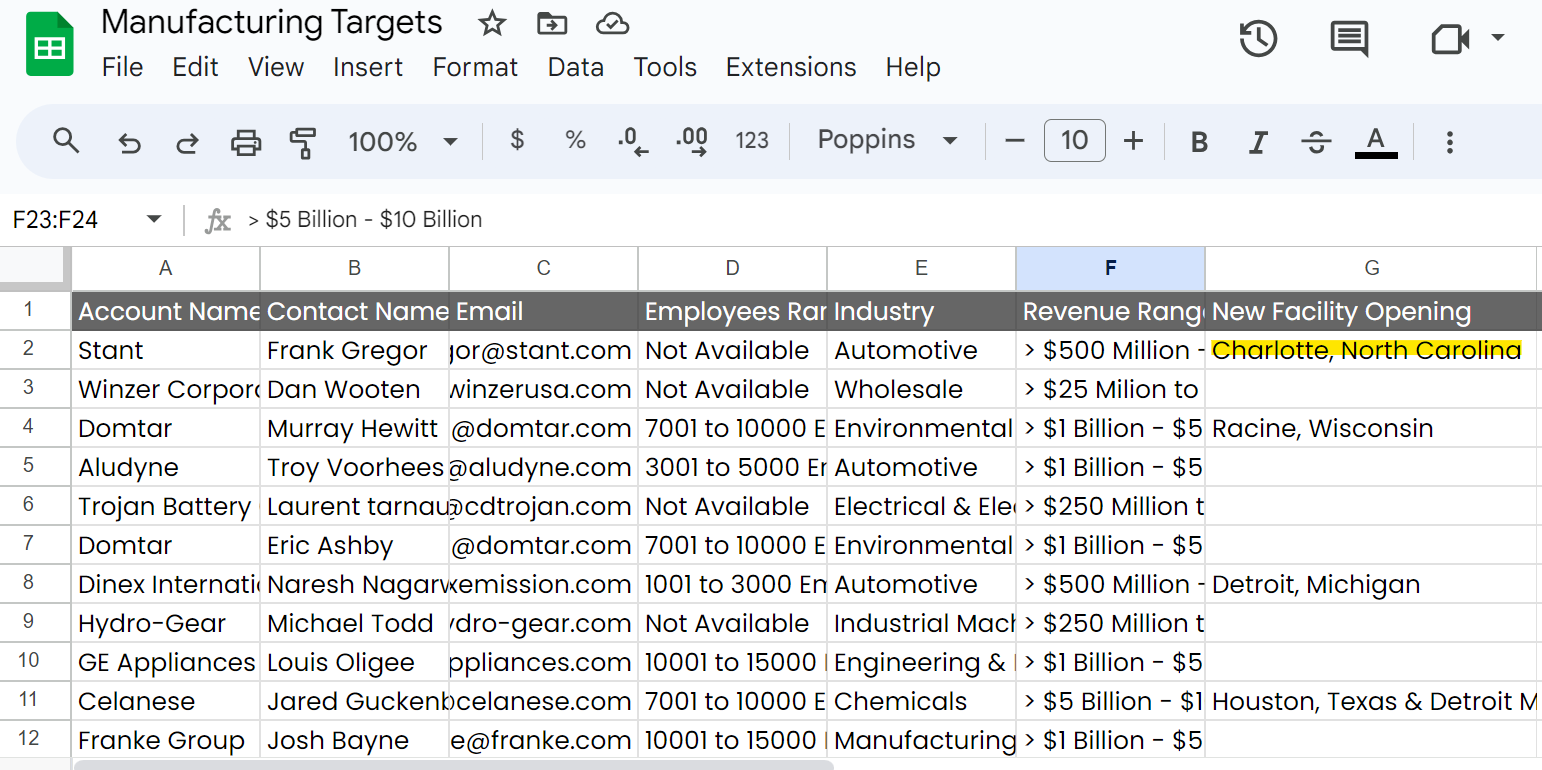Open the Format menu
1542x770 pixels.
coord(475,67)
